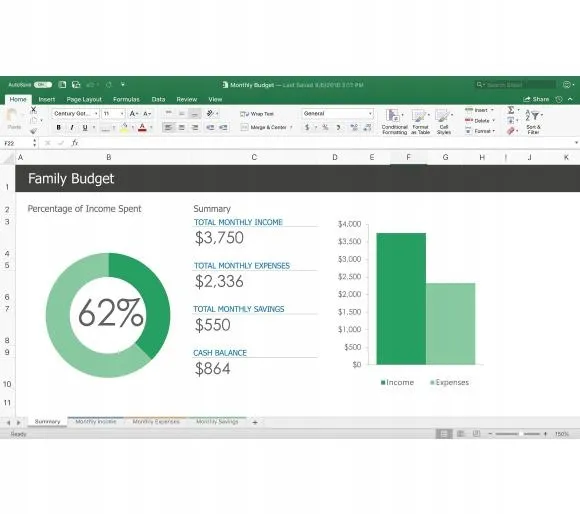Click the add new sheet plus button
The image size is (580, 514).
[255, 422]
